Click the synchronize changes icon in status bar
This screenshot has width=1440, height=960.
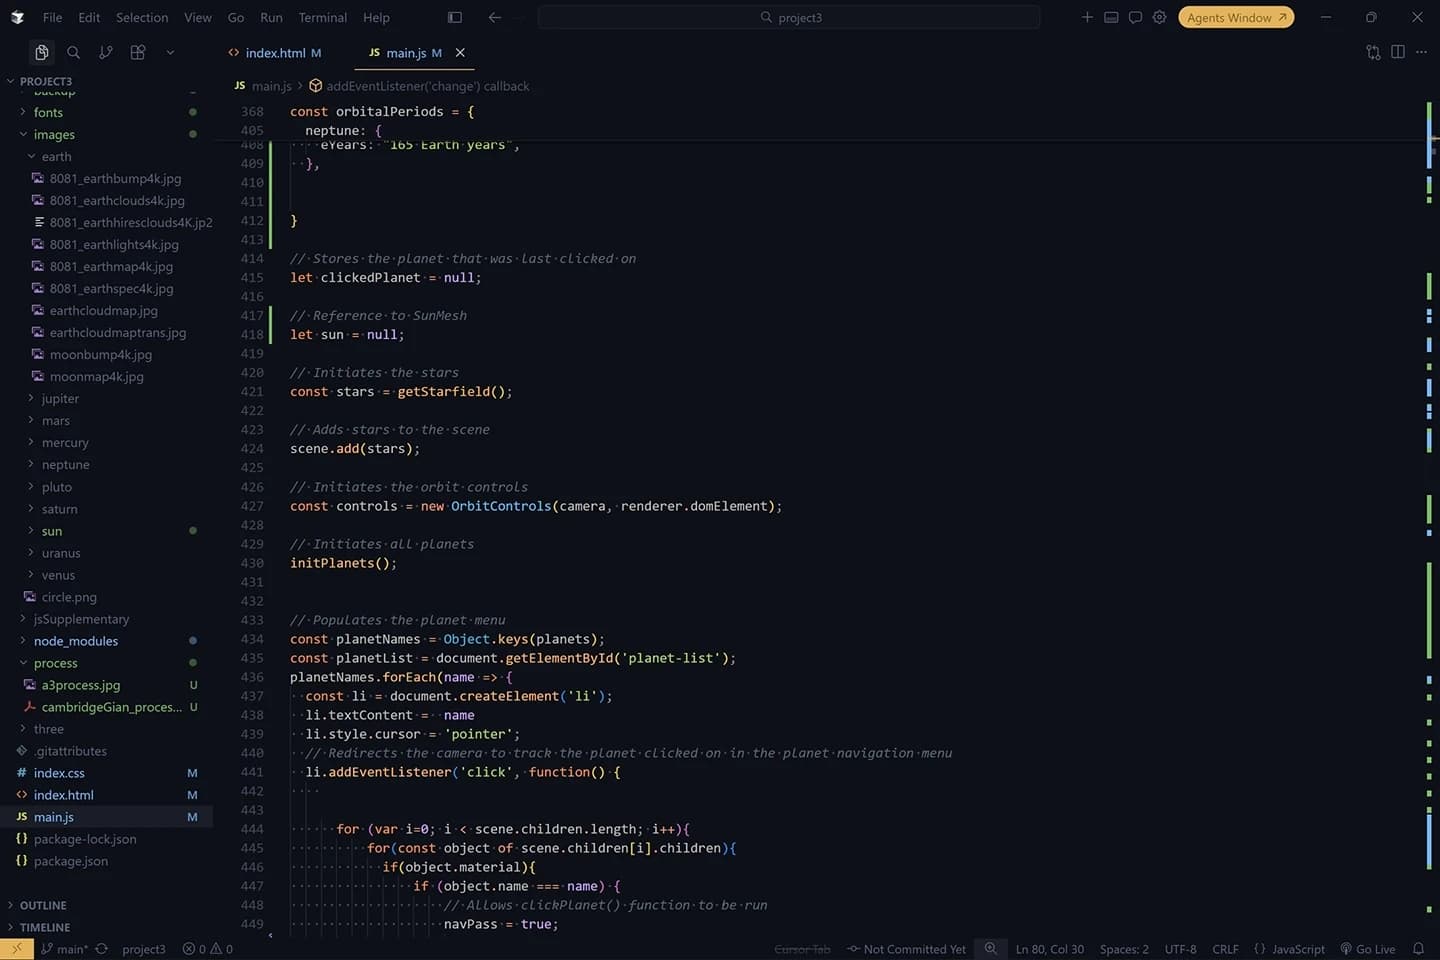[101, 949]
